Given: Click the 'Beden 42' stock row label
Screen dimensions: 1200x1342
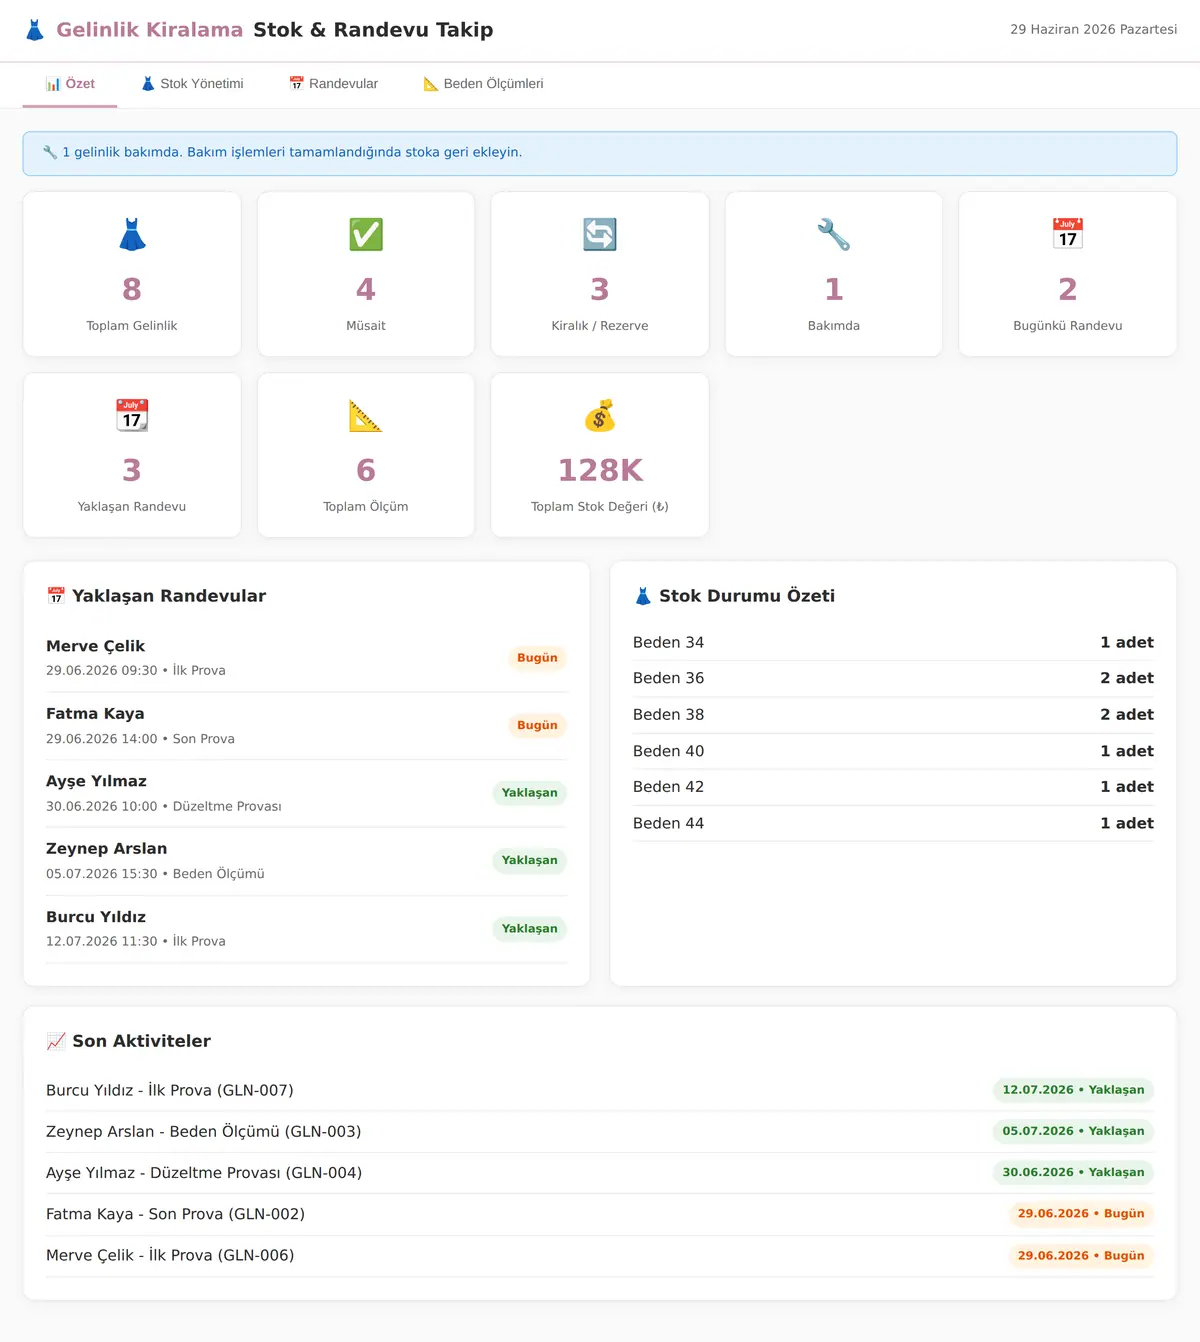Looking at the screenshot, I should pyautogui.click(x=668, y=787).
